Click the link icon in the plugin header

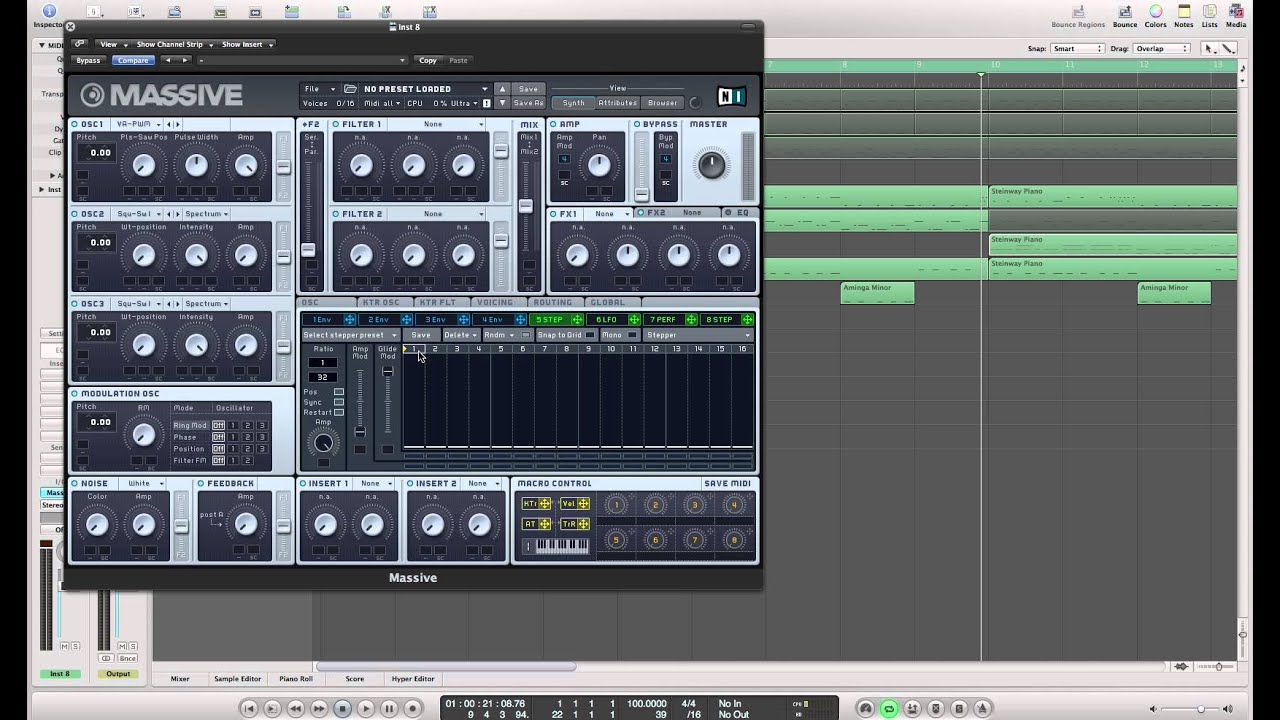[x=79, y=44]
